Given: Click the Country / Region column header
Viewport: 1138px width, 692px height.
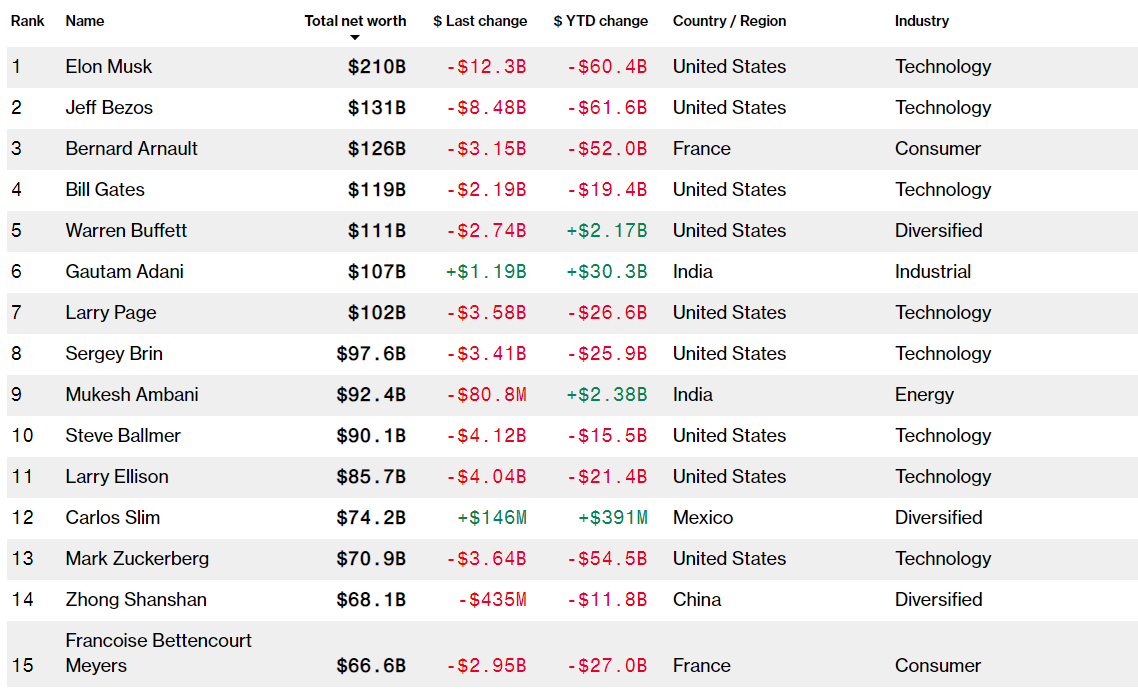Looking at the screenshot, I should click(729, 21).
